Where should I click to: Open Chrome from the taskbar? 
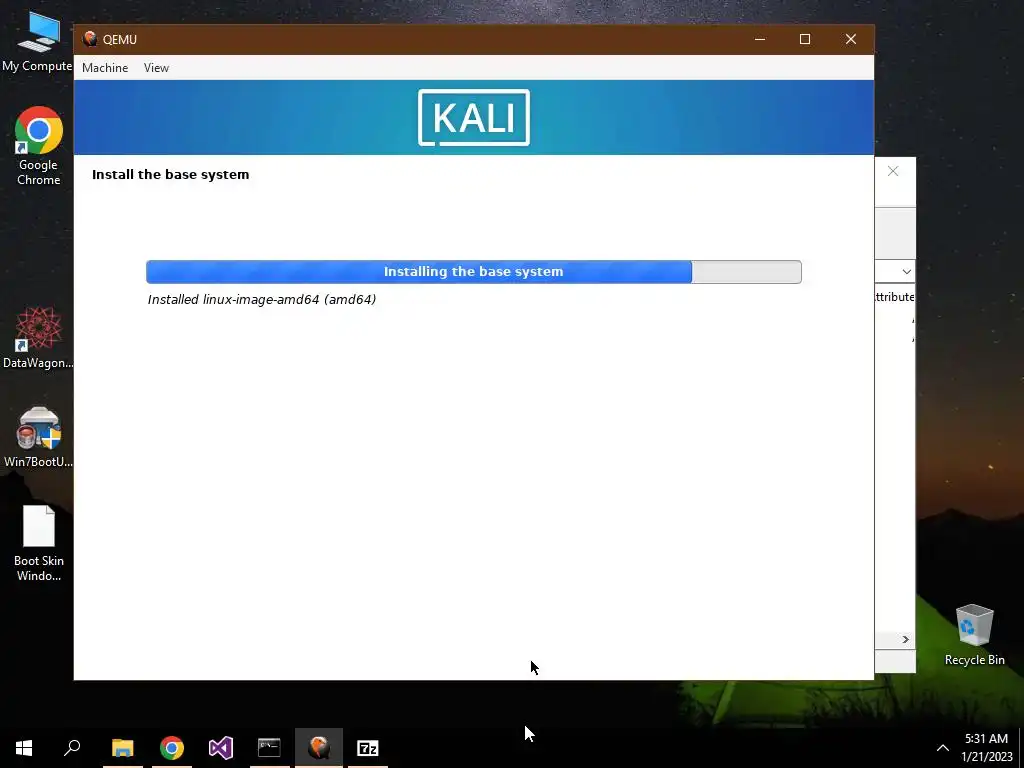(x=172, y=748)
